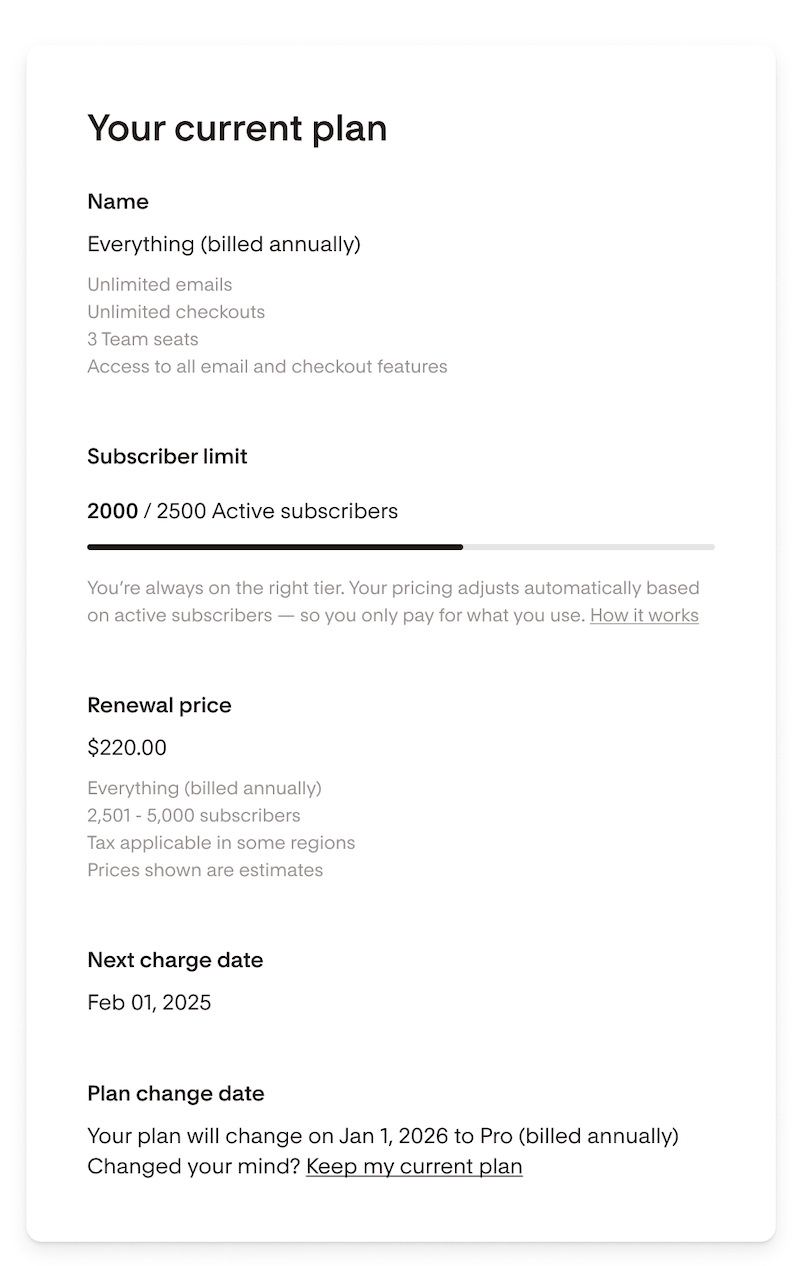
Task: Click the "Renewal price" heading
Action: (x=159, y=706)
